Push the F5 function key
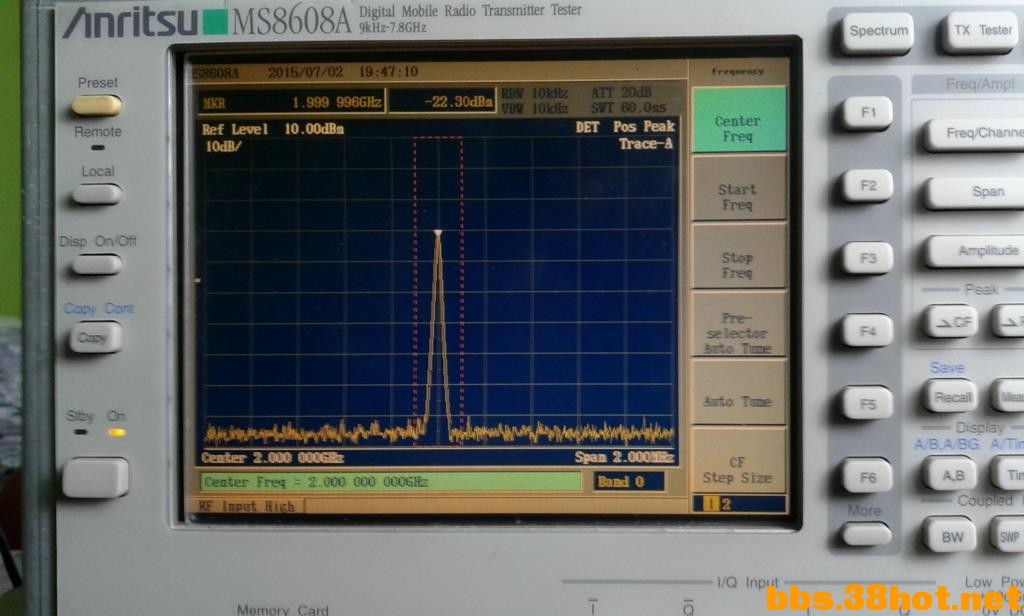This screenshot has height=616, width=1024. 868,404
